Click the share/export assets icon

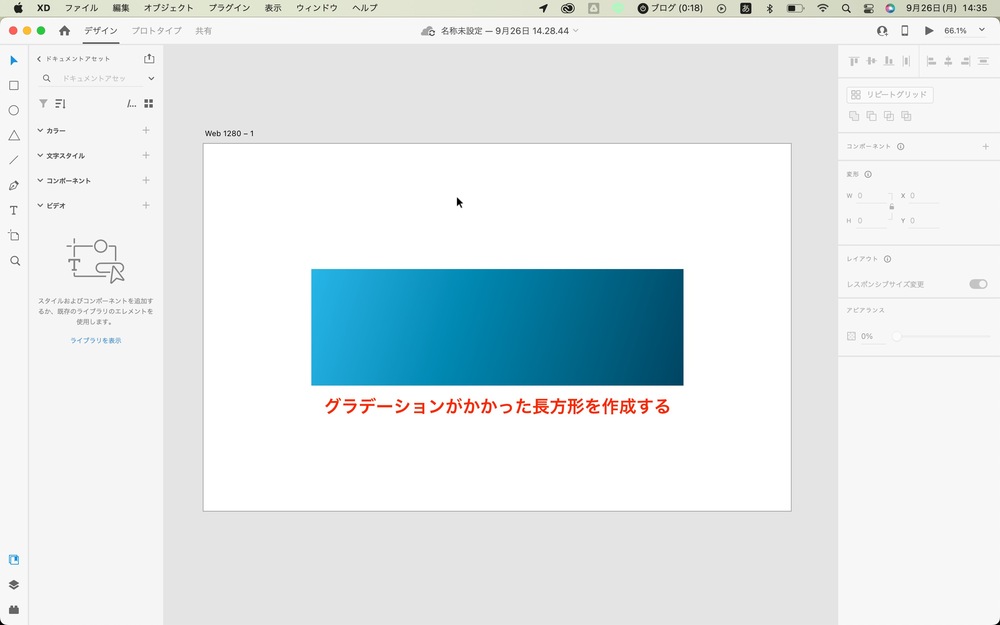point(149,58)
